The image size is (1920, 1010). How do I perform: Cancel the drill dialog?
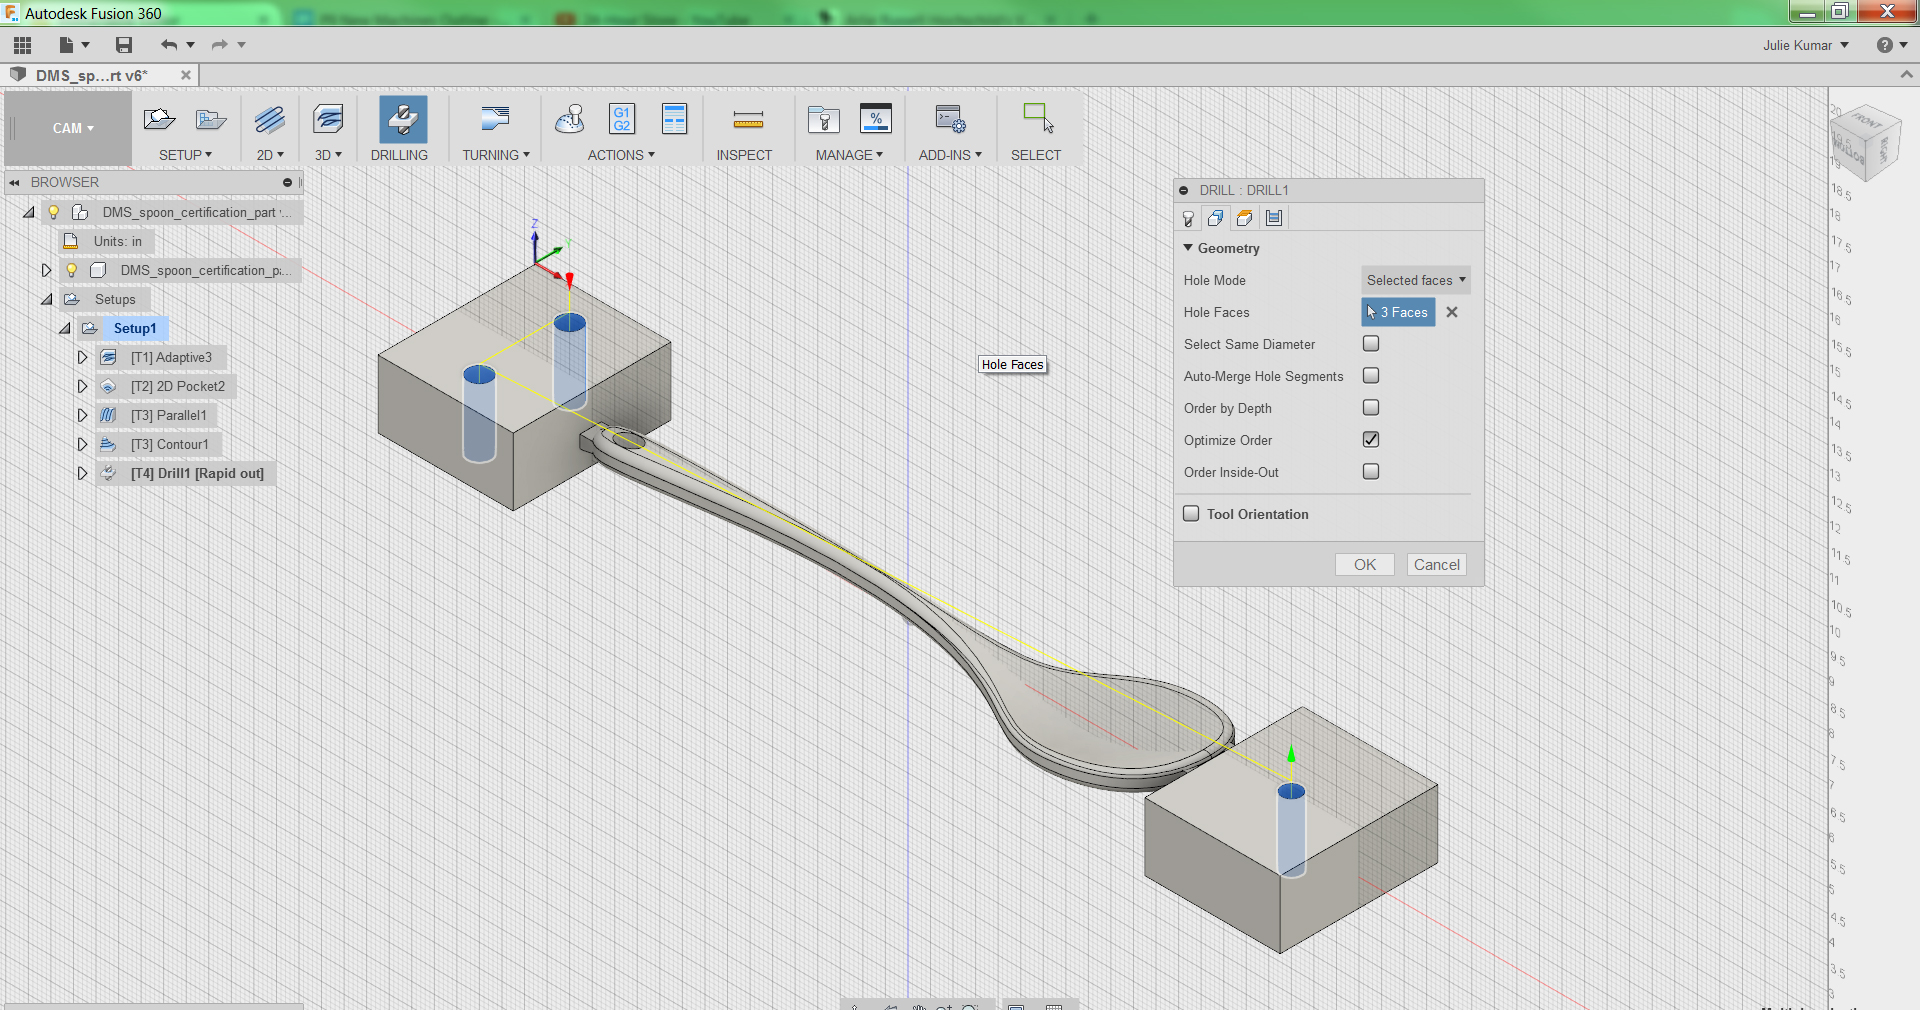tap(1437, 565)
